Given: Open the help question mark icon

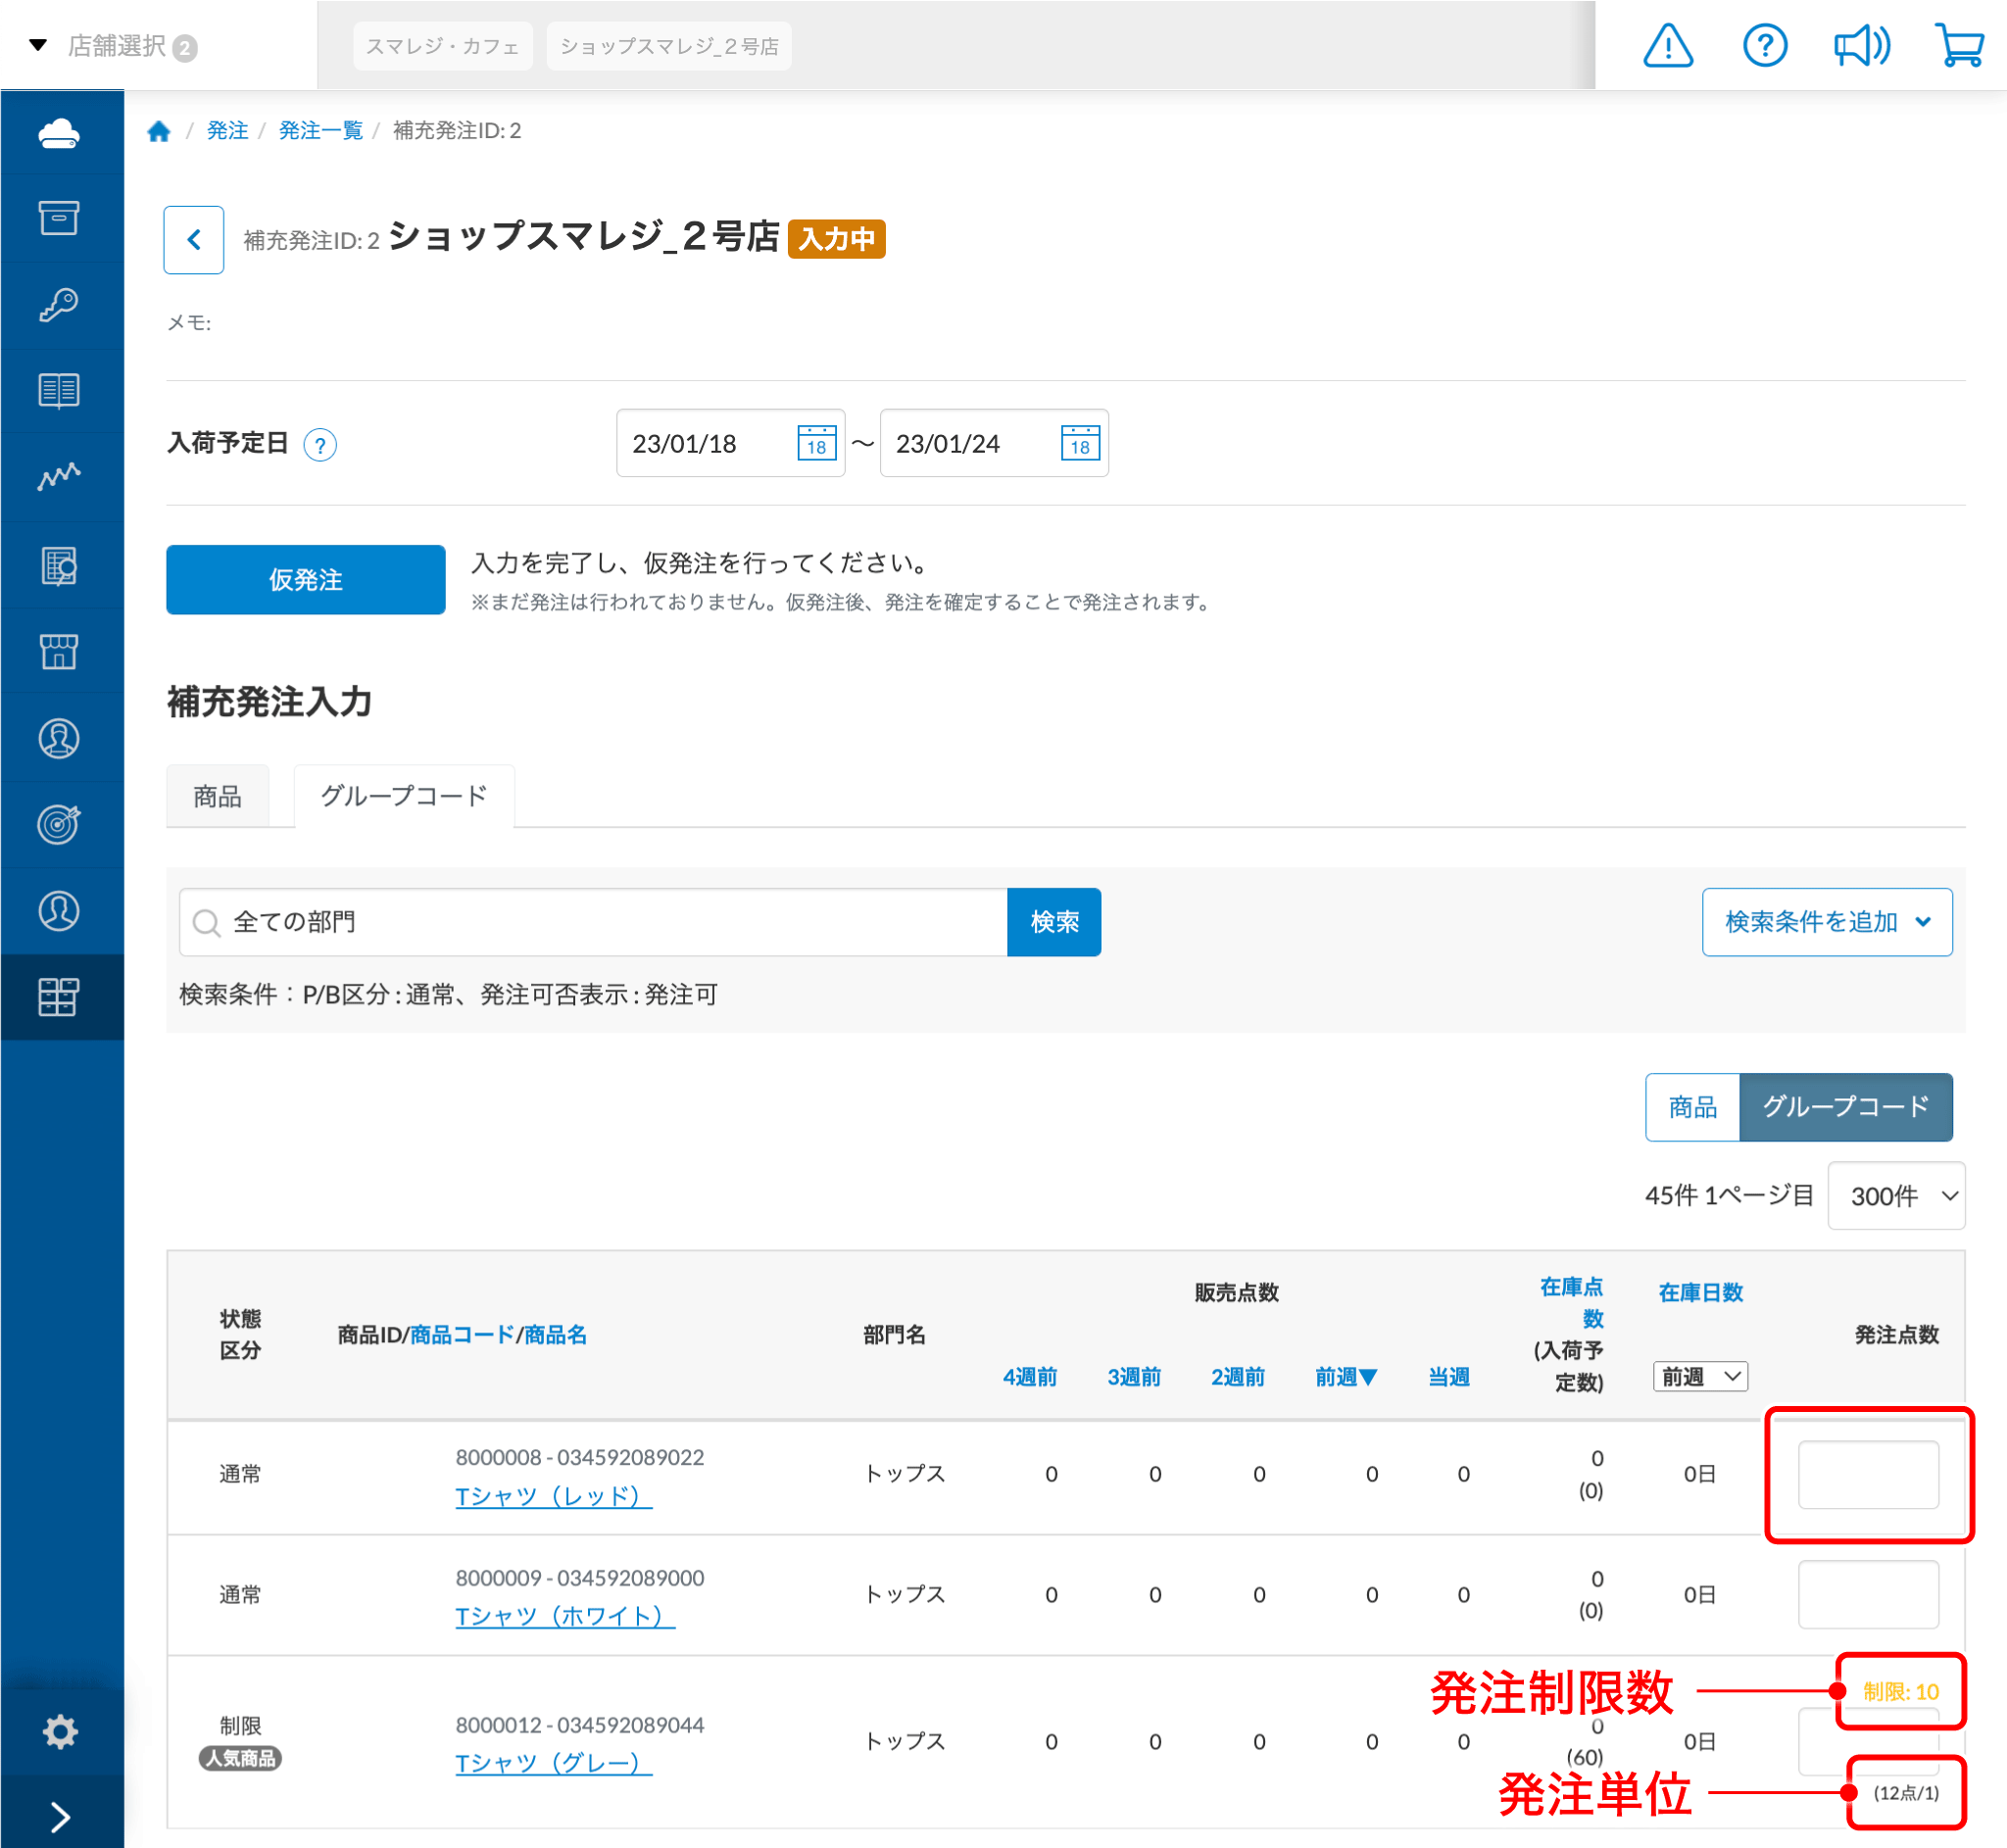Looking at the screenshot, I should click(x=1764, y=46).
